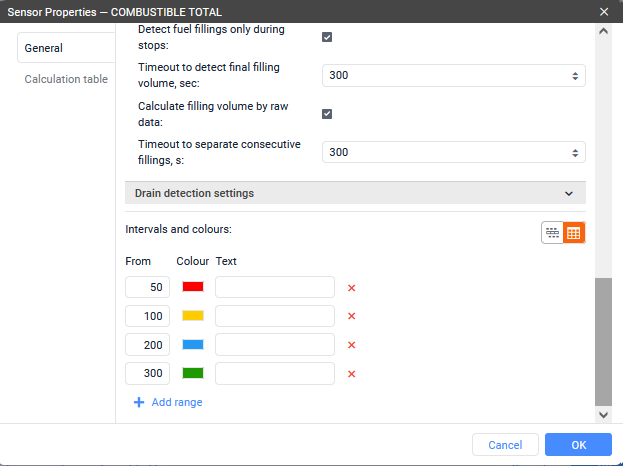Adjust the consecutive fillings timeout stepper
This screenshot has height=466, width=623.
pyautogui.click(x=575, y=152)
